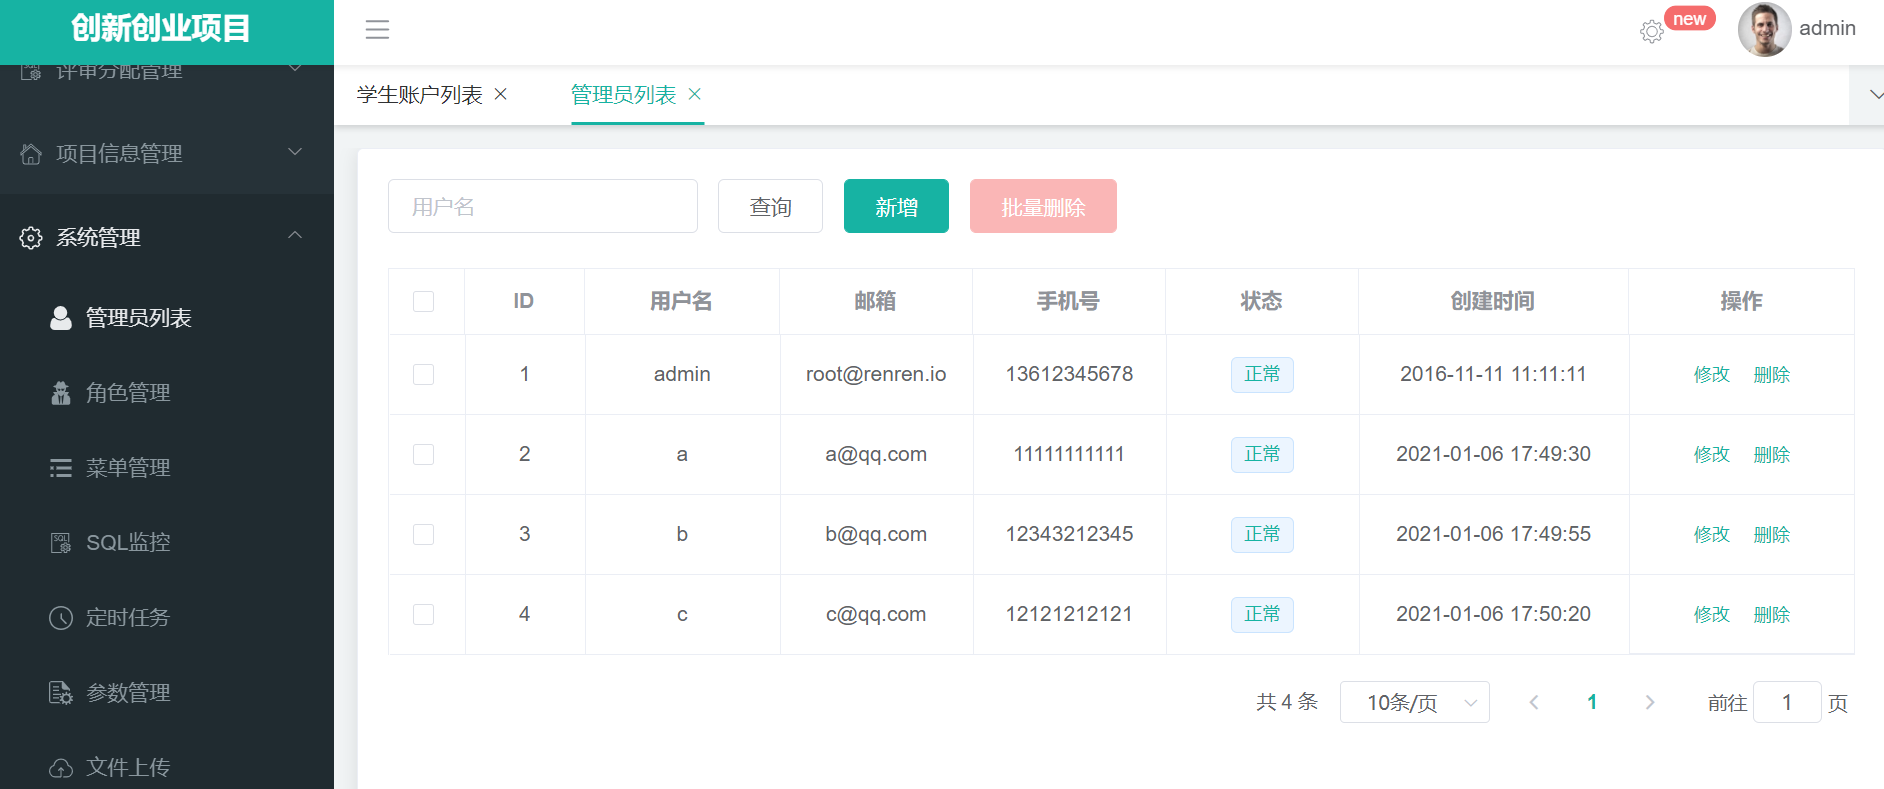This screenshot has height=789, width=1884.
Task: Click the 菜单管理 list icon
Action: tap(61, 468)
